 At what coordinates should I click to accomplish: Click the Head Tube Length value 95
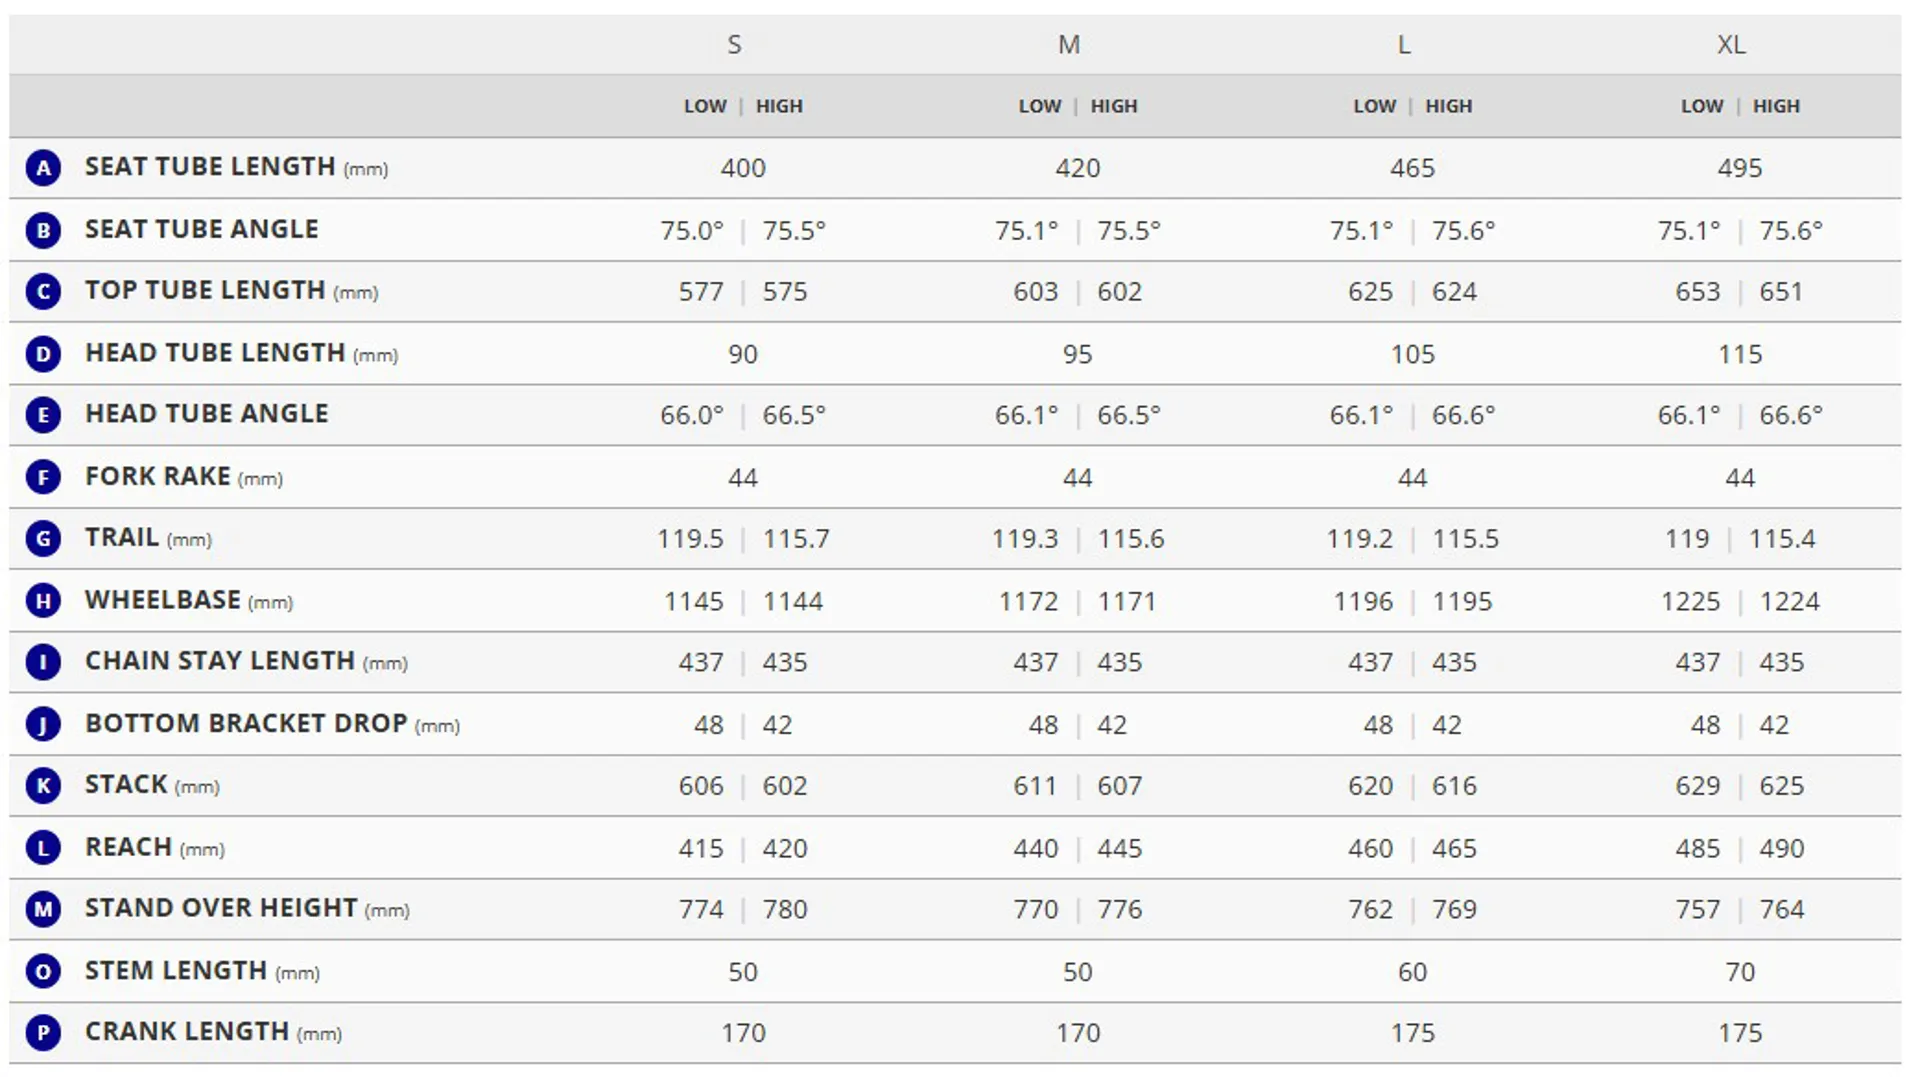coord(1077,354)
